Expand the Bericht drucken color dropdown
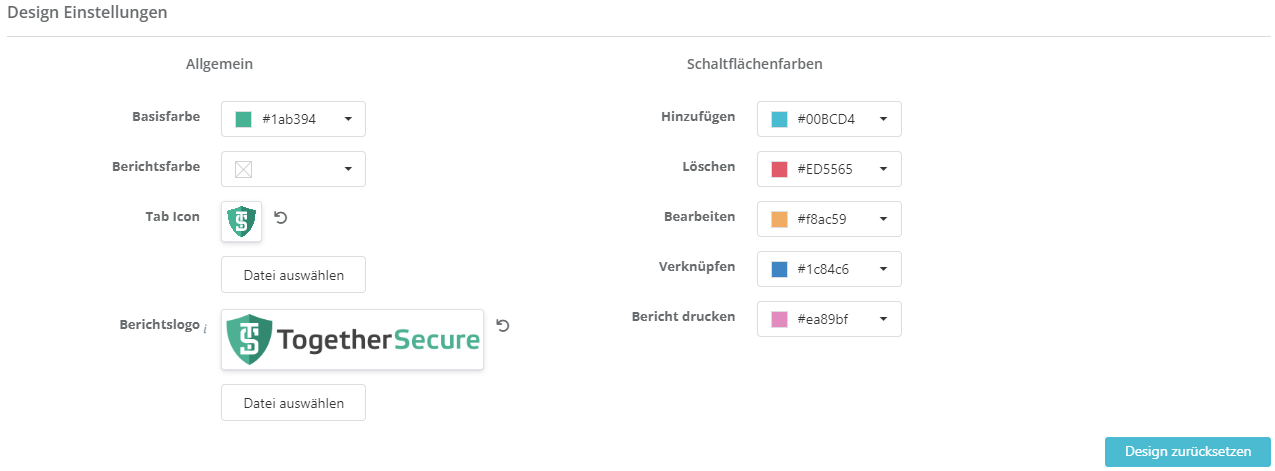The image size is (1275, 471). point(883,319)
